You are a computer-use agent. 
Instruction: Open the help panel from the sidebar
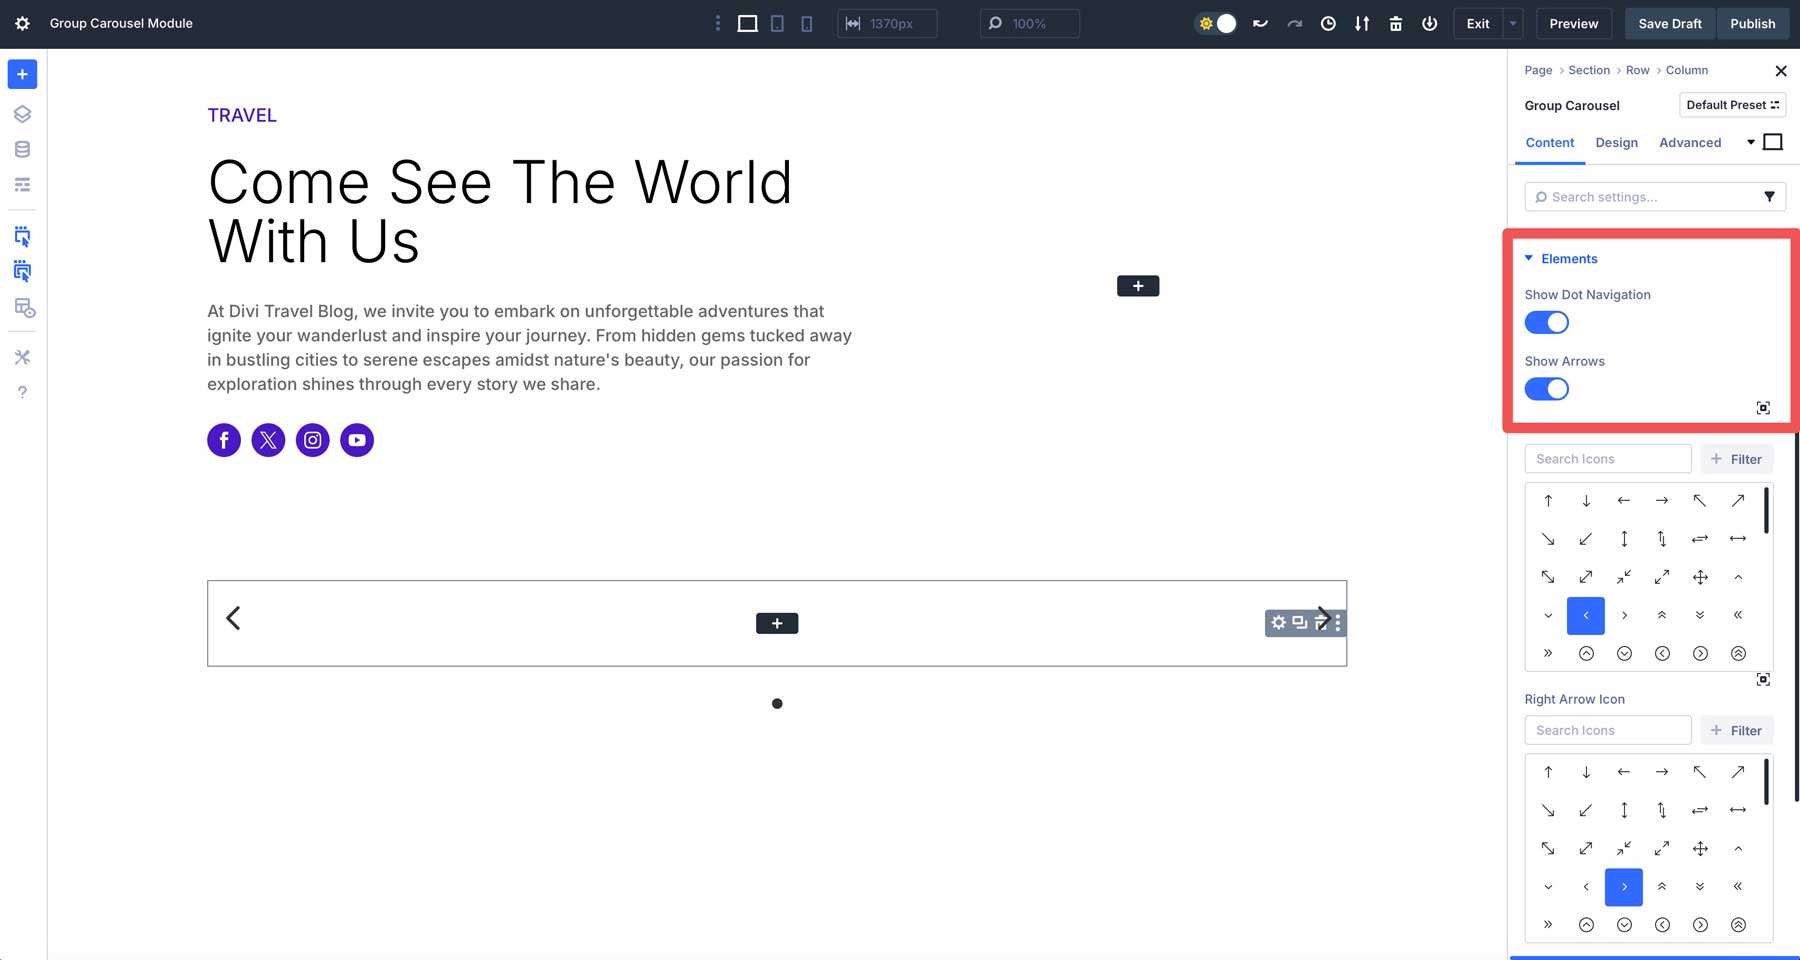point(22,391)
